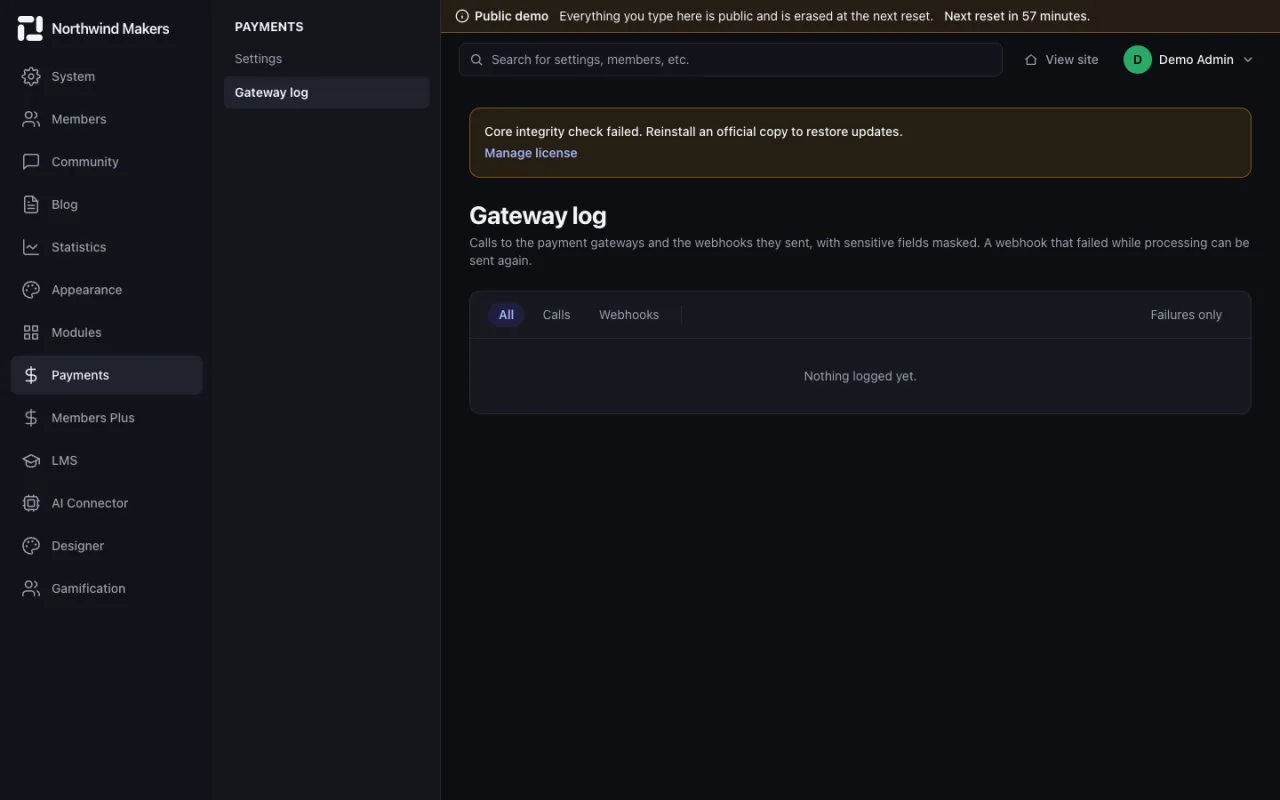Click the 'Public demo' banner label
The width and height of the screenshot is (1280, 800).
pos(512,16)
